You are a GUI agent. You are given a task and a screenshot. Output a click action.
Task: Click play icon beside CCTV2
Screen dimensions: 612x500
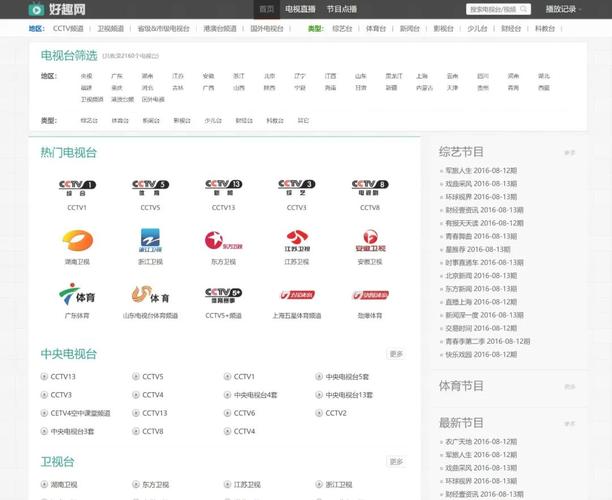(319, 413)
